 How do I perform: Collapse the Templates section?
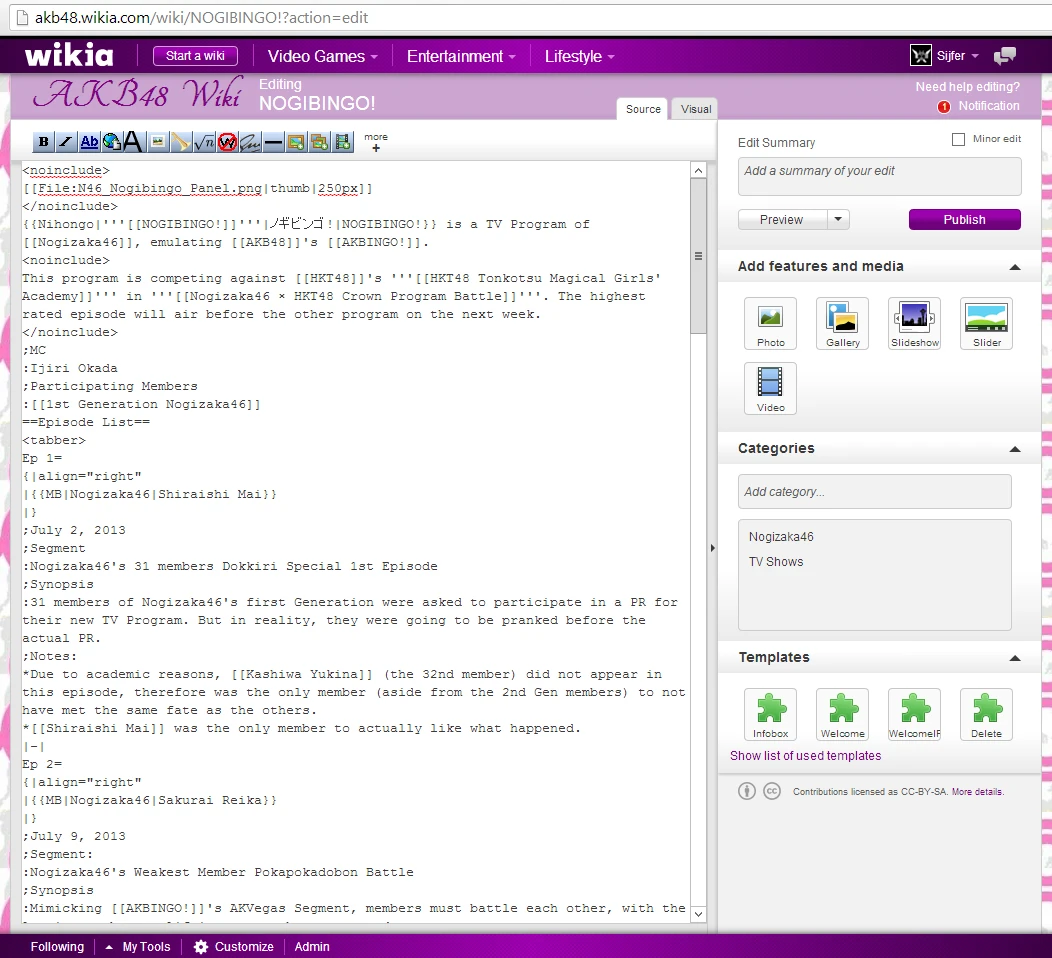tap(1015, 658)
